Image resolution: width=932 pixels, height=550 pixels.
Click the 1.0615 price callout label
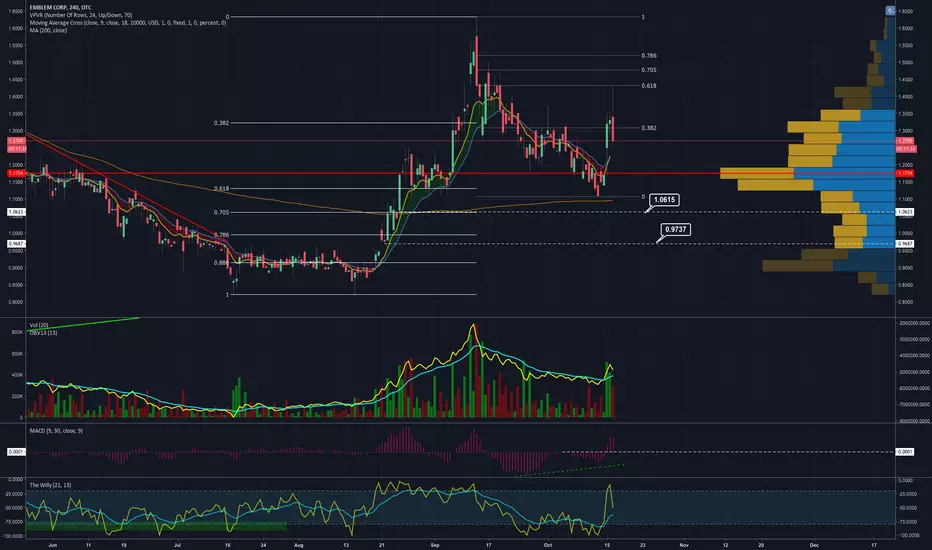click(664, 200)
